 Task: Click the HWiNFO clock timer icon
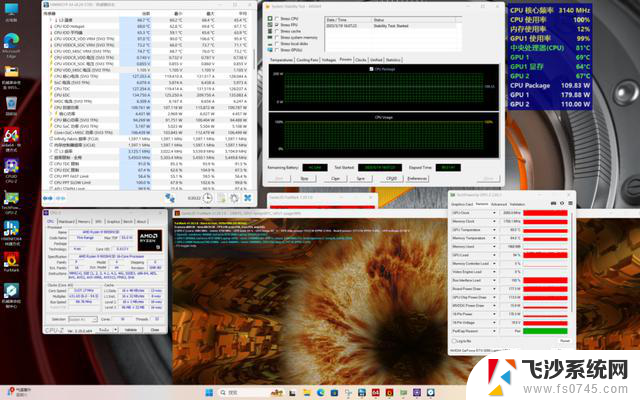point(207,198)
